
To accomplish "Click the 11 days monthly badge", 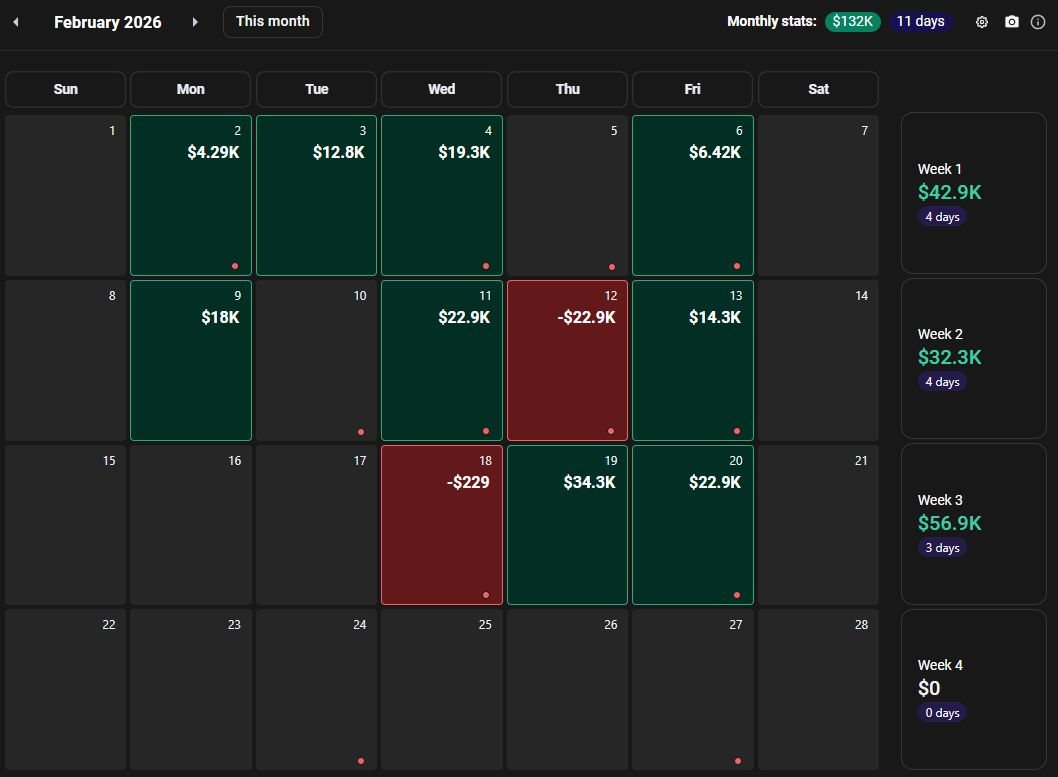I will pos(920,22).
